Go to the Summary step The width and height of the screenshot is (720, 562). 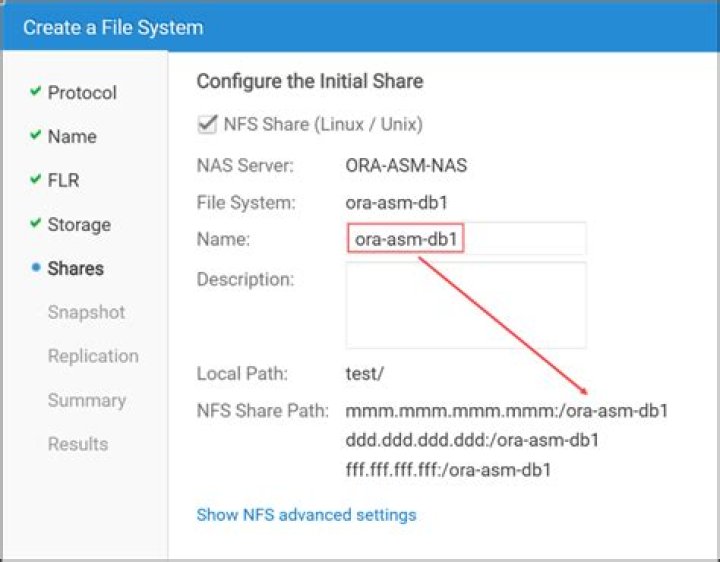tap(86, 400)
